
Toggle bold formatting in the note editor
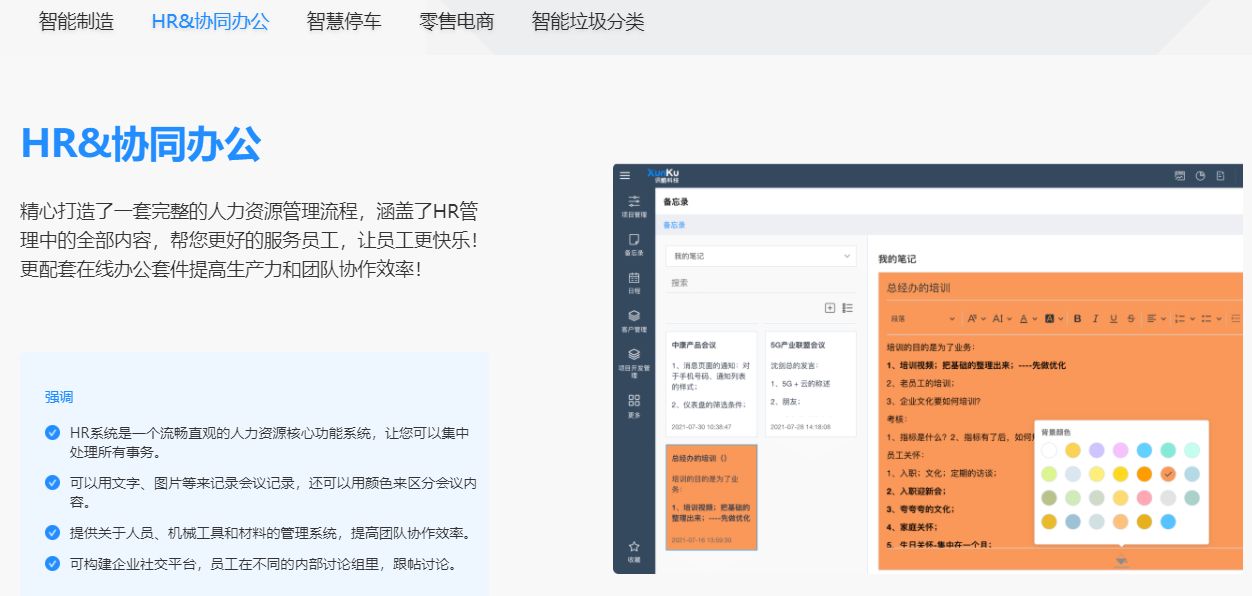(1077, 319)
